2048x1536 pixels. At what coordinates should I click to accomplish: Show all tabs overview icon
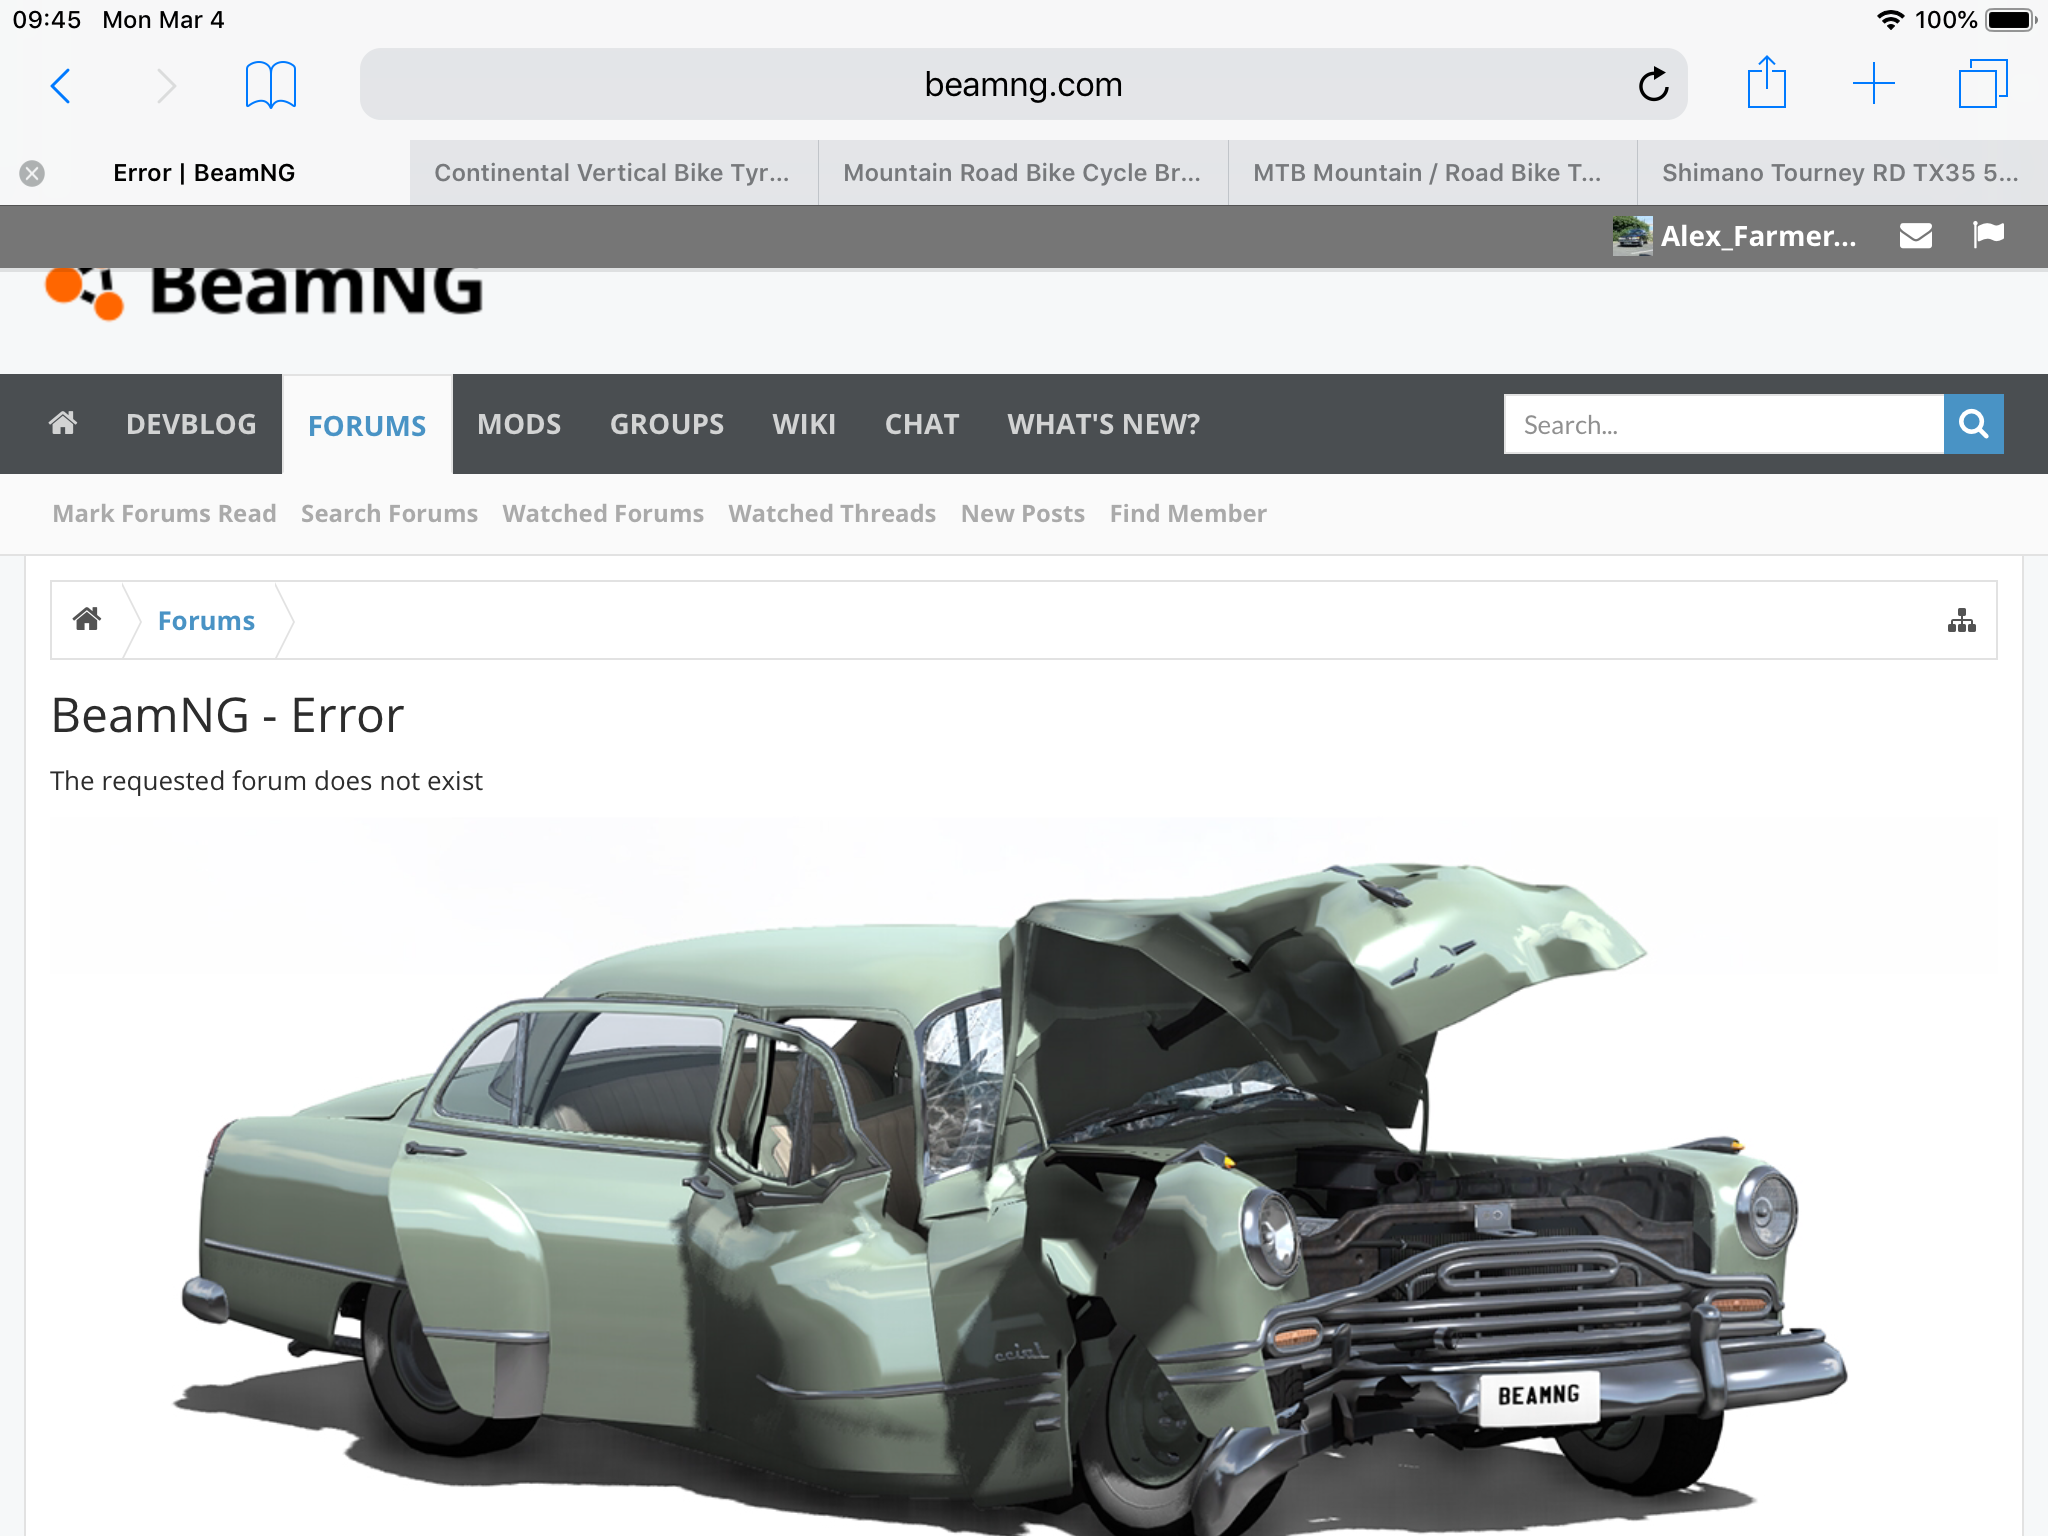tap(1983, 84)
